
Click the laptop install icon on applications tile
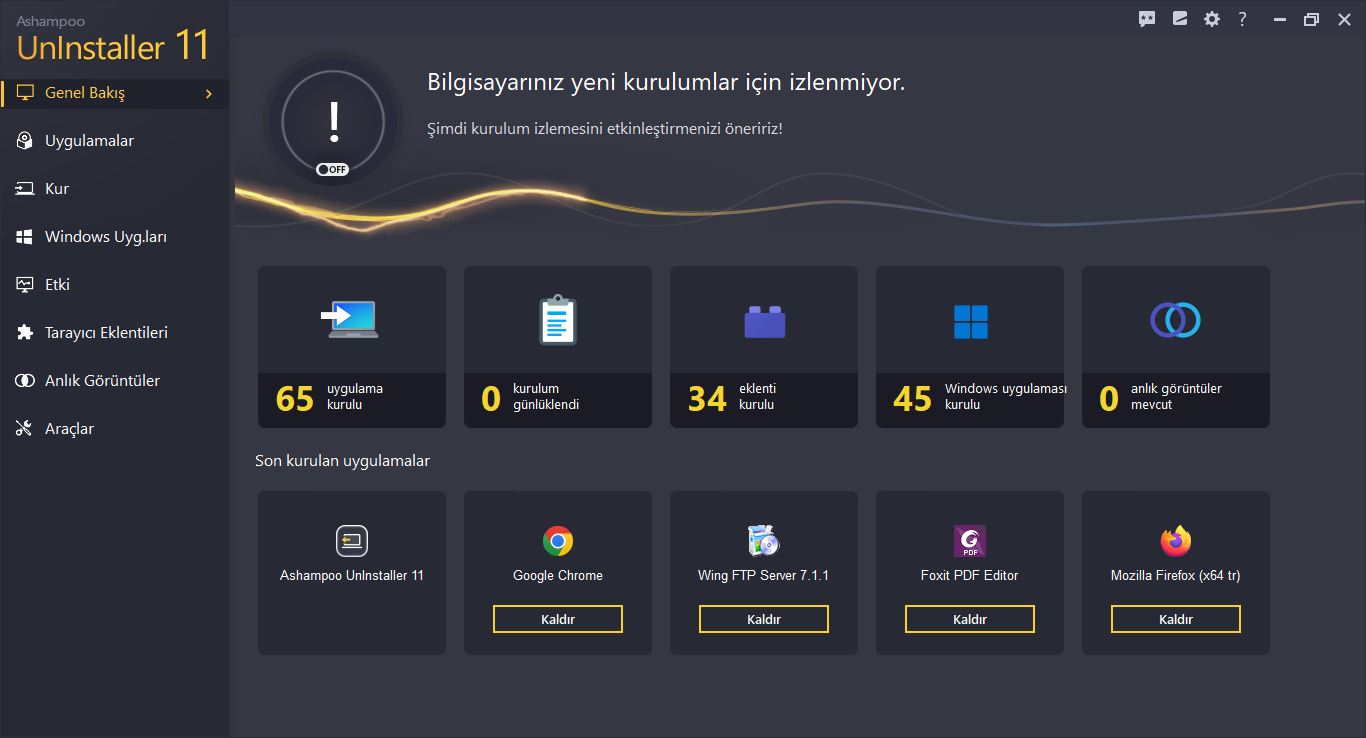click(x=352, y=319)
